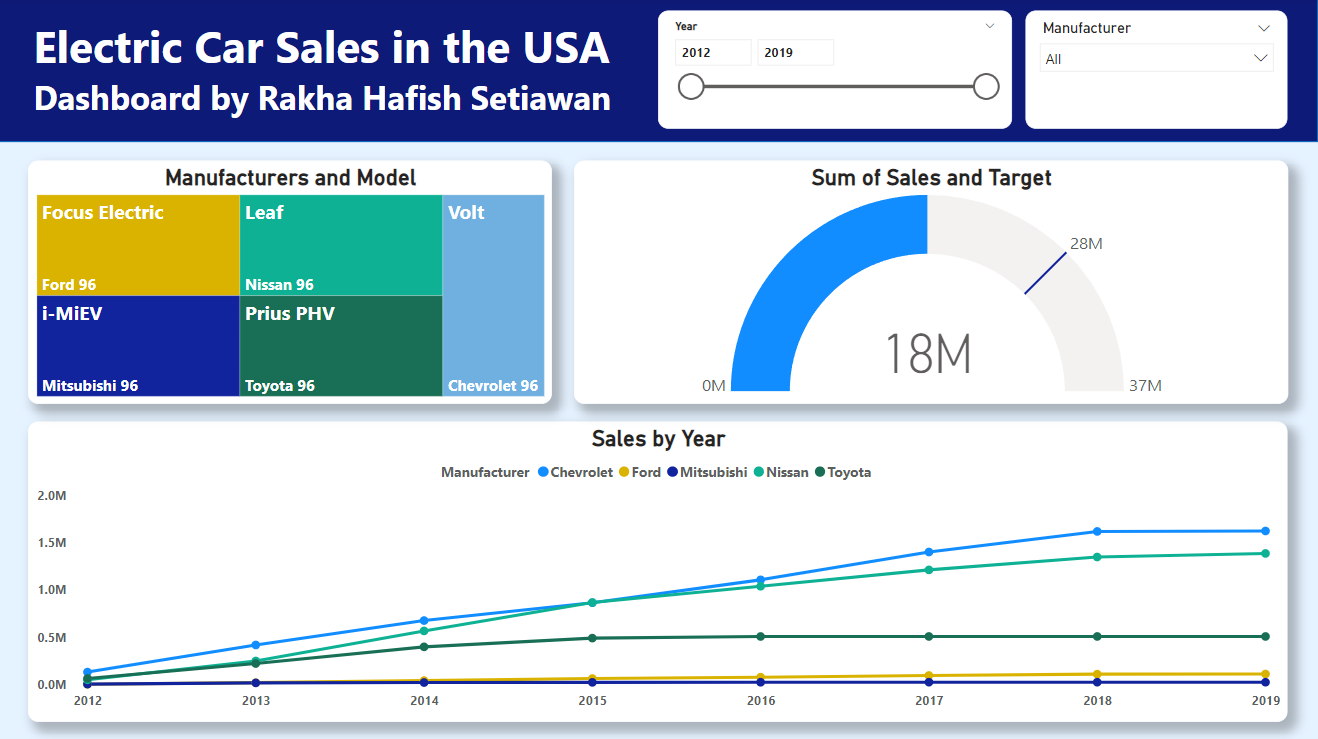
Task: Select Nissan in the legend
Action: 789,471
